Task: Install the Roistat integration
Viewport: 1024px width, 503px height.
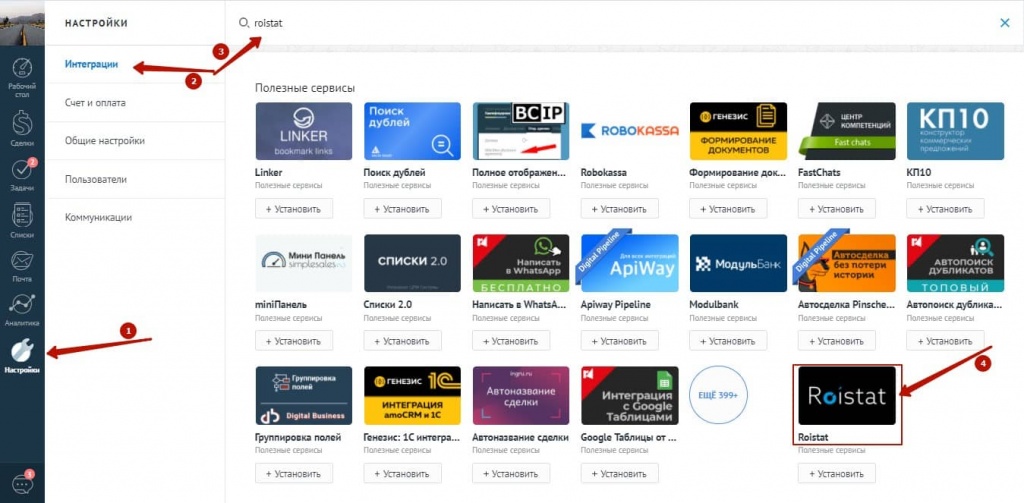Action: 837,474
